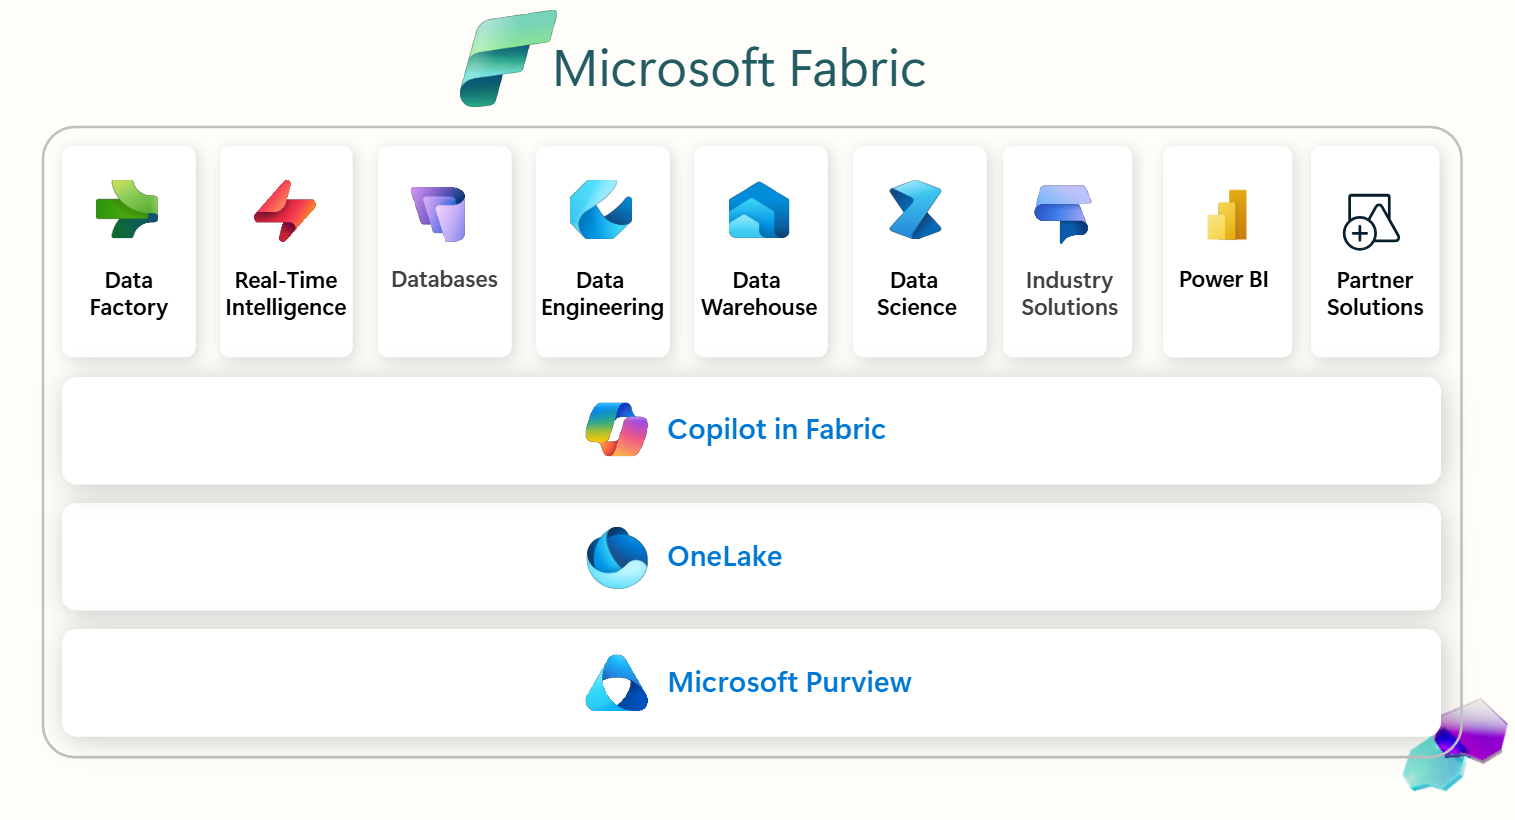Image resolution: width=1515 pixels, height=820 pixels.
Task: Select the 'Industry Solutions' label text
Action: [1069, 294]
